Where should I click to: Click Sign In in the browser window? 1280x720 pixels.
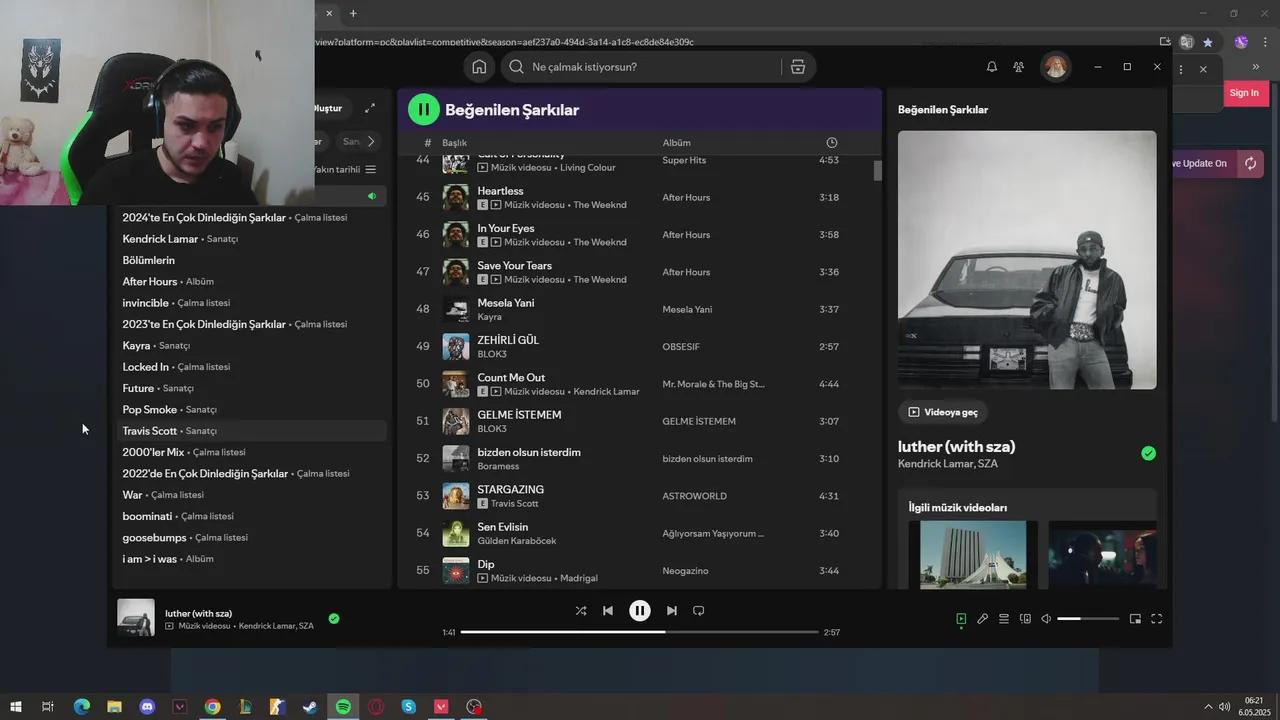(x=1244, y=93)
